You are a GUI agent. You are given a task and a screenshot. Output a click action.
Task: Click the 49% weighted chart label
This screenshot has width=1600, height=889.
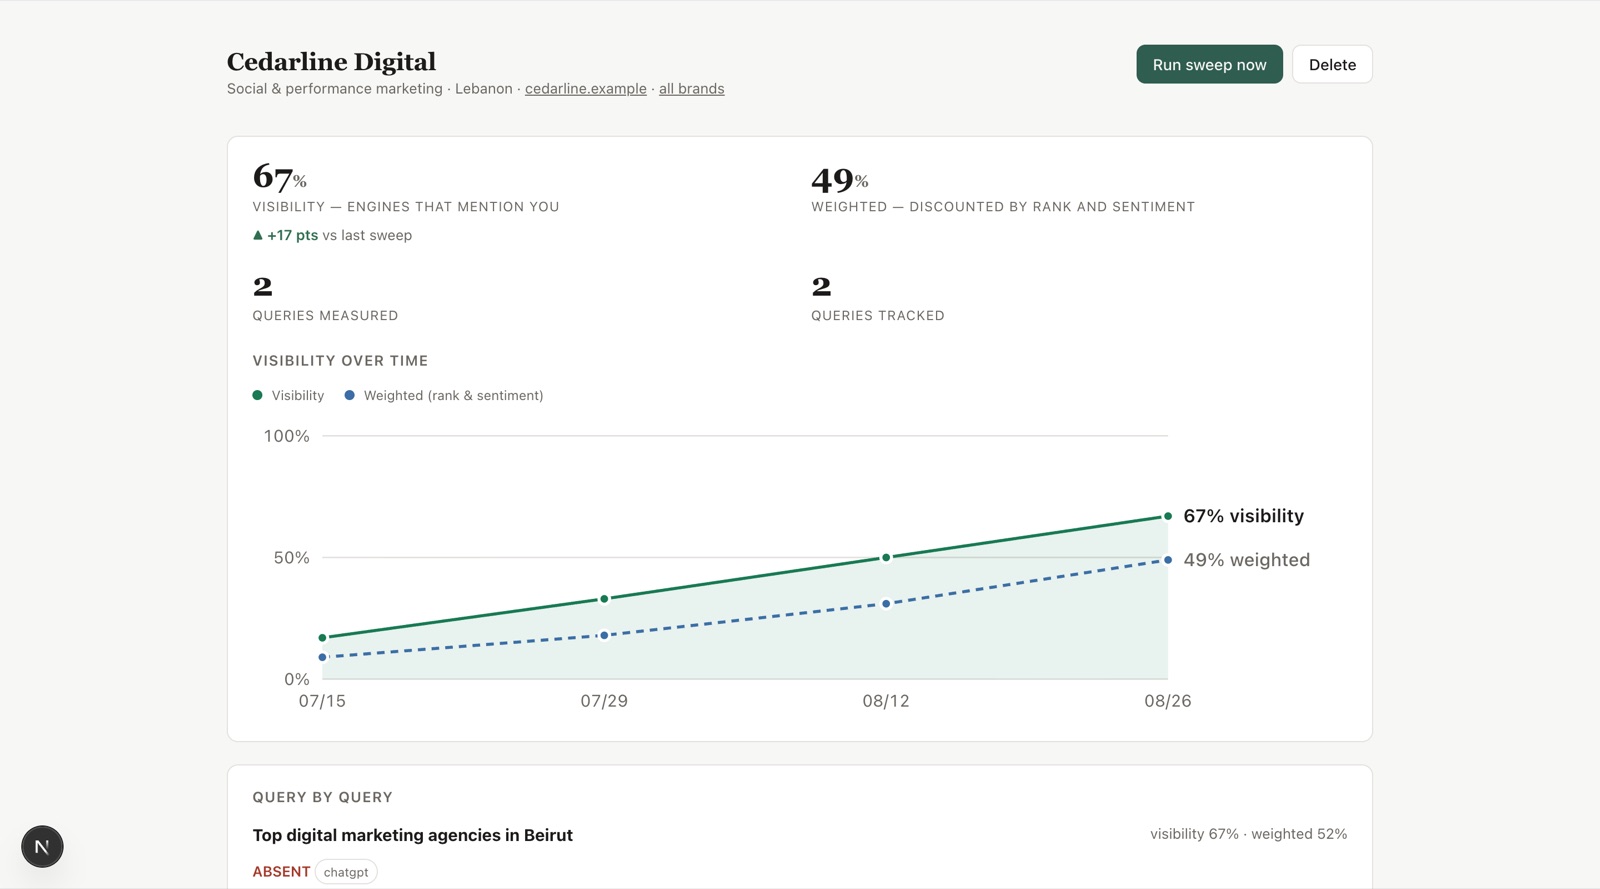tap(1246, 560)
